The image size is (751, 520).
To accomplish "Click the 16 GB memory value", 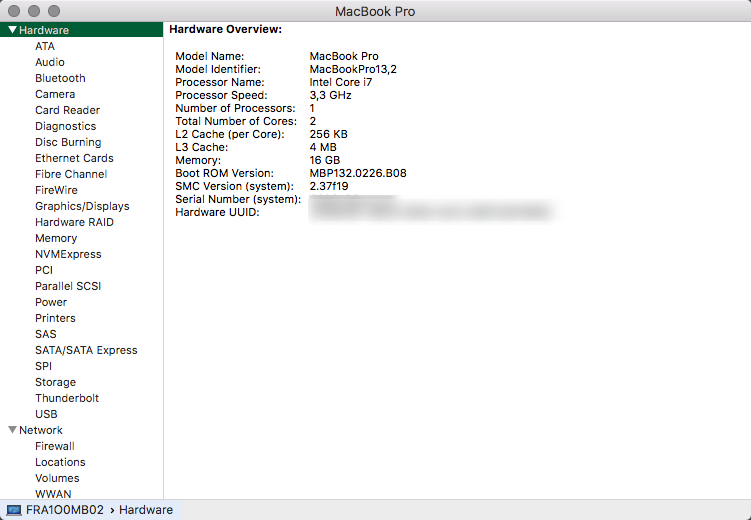I will (325, 160).
